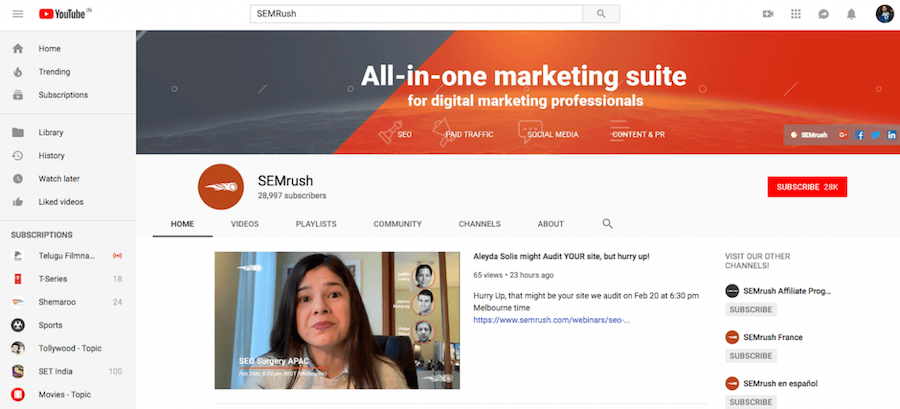Click the SEMrush channel name heading

(x=285, y=180)
